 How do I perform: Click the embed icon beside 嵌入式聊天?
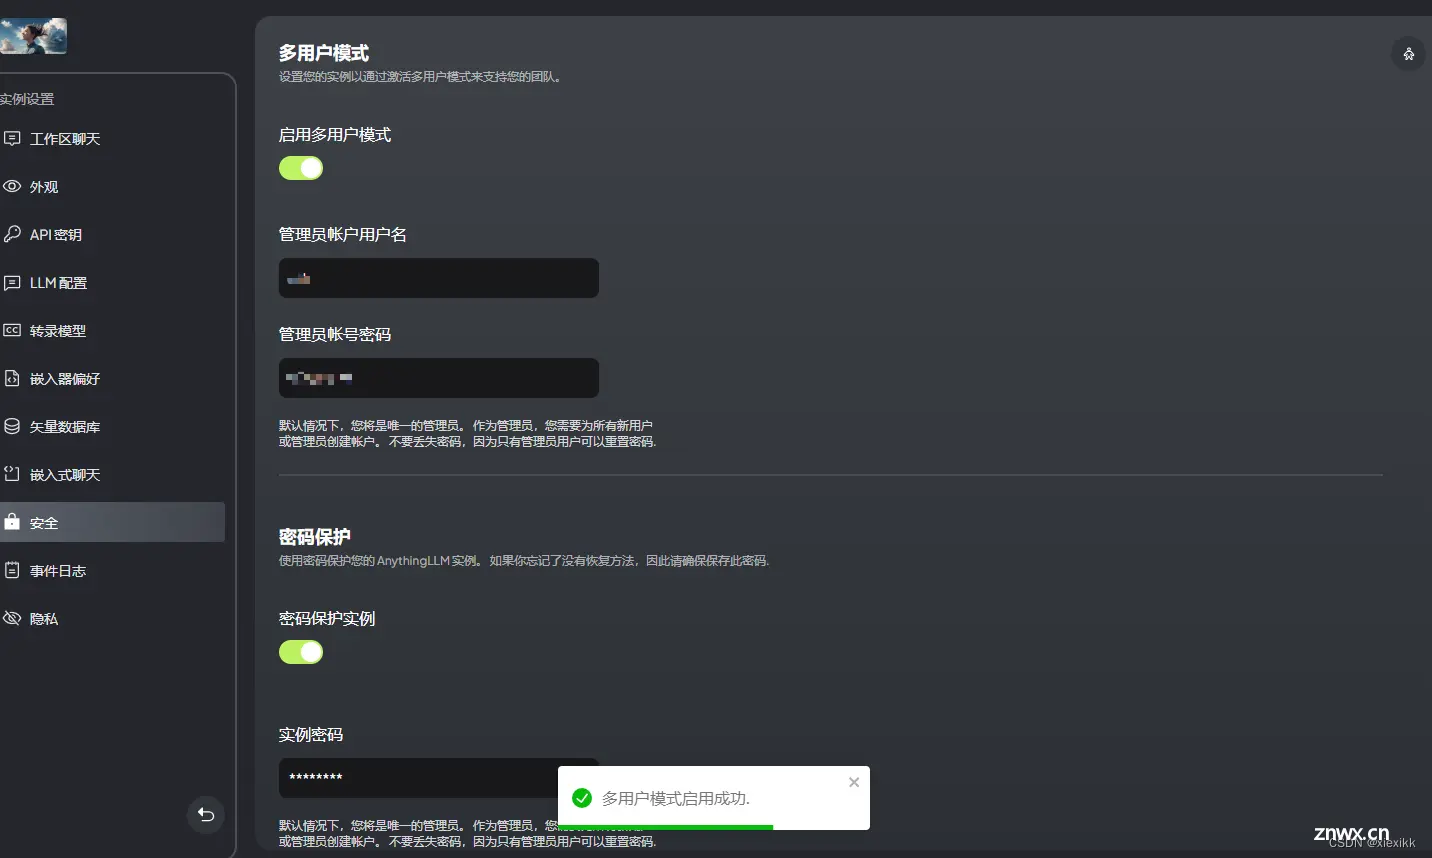pyautogui.click(x=12, y=474)
